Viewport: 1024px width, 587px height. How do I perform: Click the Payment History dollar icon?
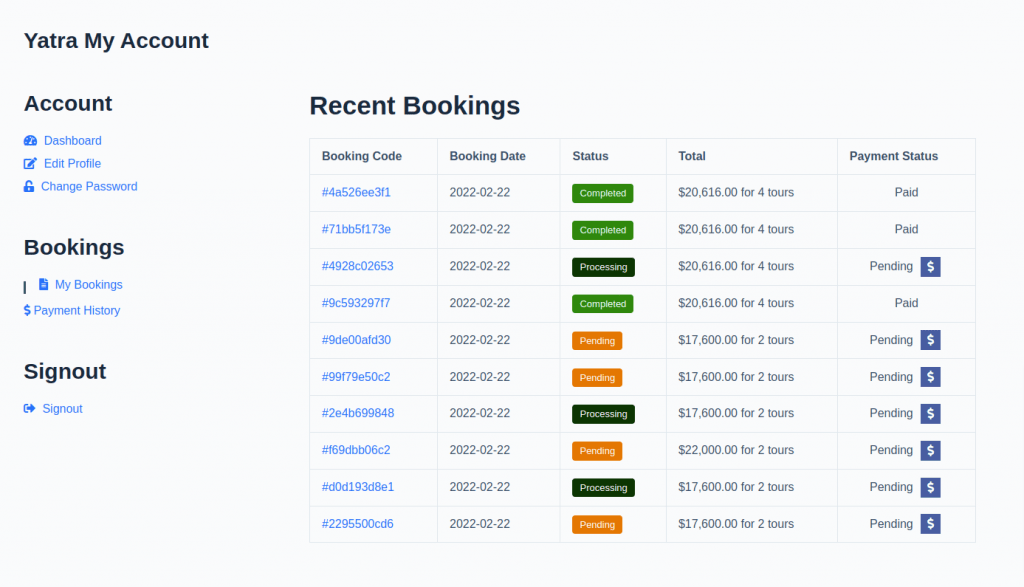28,310
